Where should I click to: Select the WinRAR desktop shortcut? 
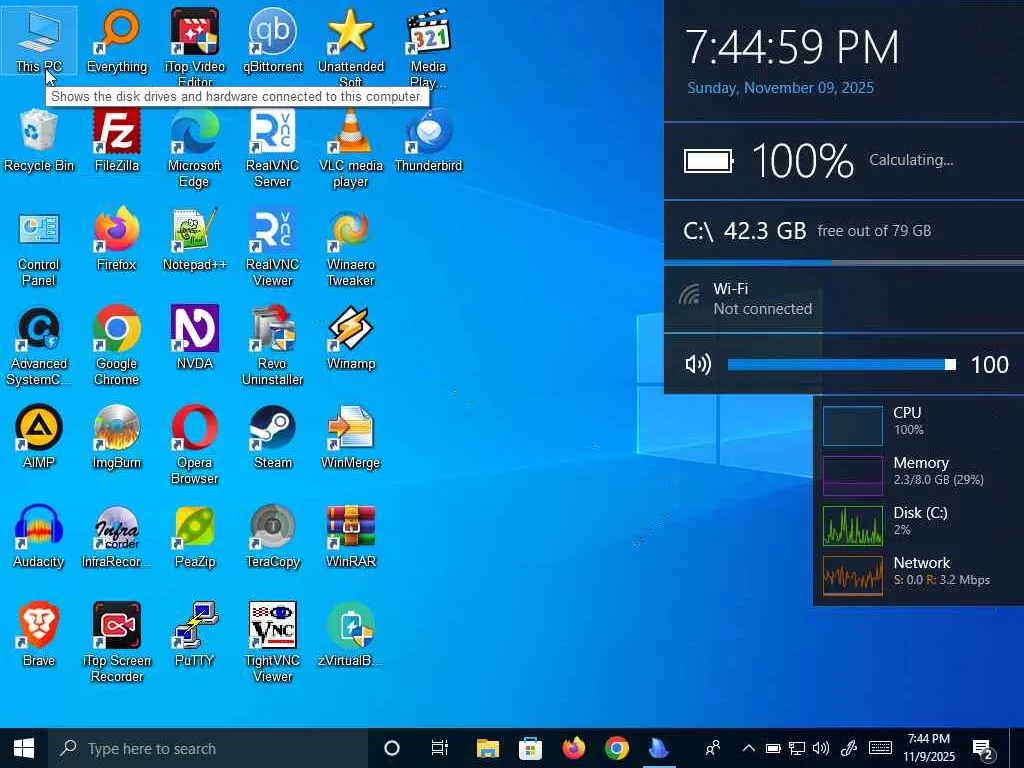coord(351,536)
